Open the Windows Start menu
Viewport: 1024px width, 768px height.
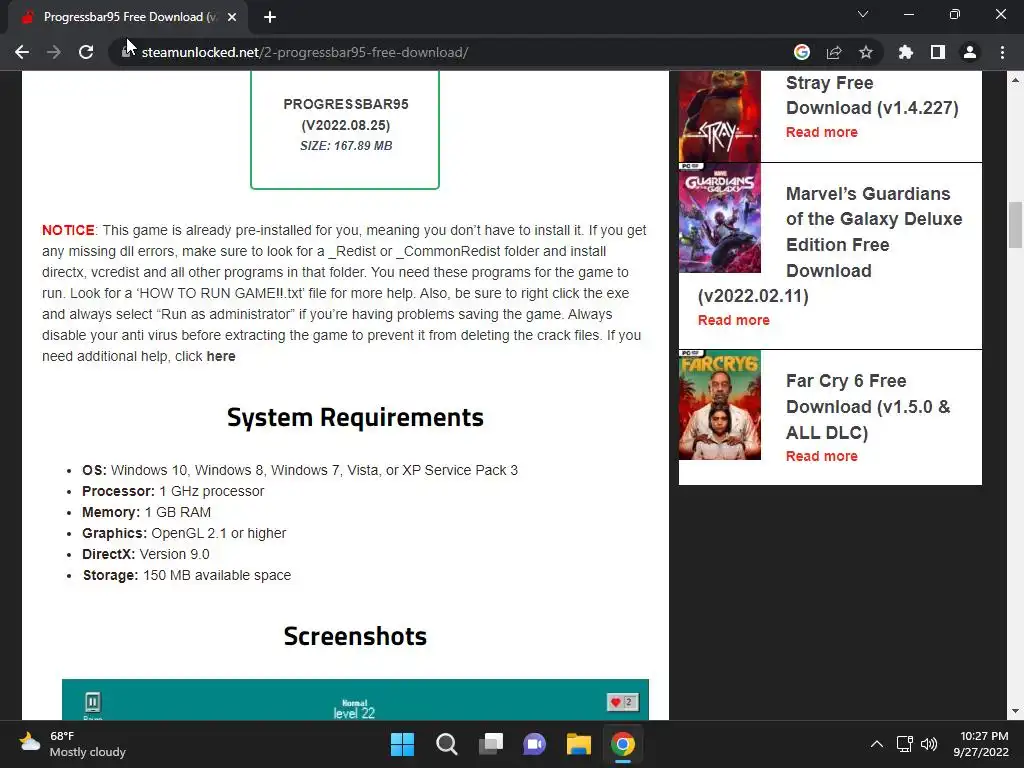tap(402, 744)
